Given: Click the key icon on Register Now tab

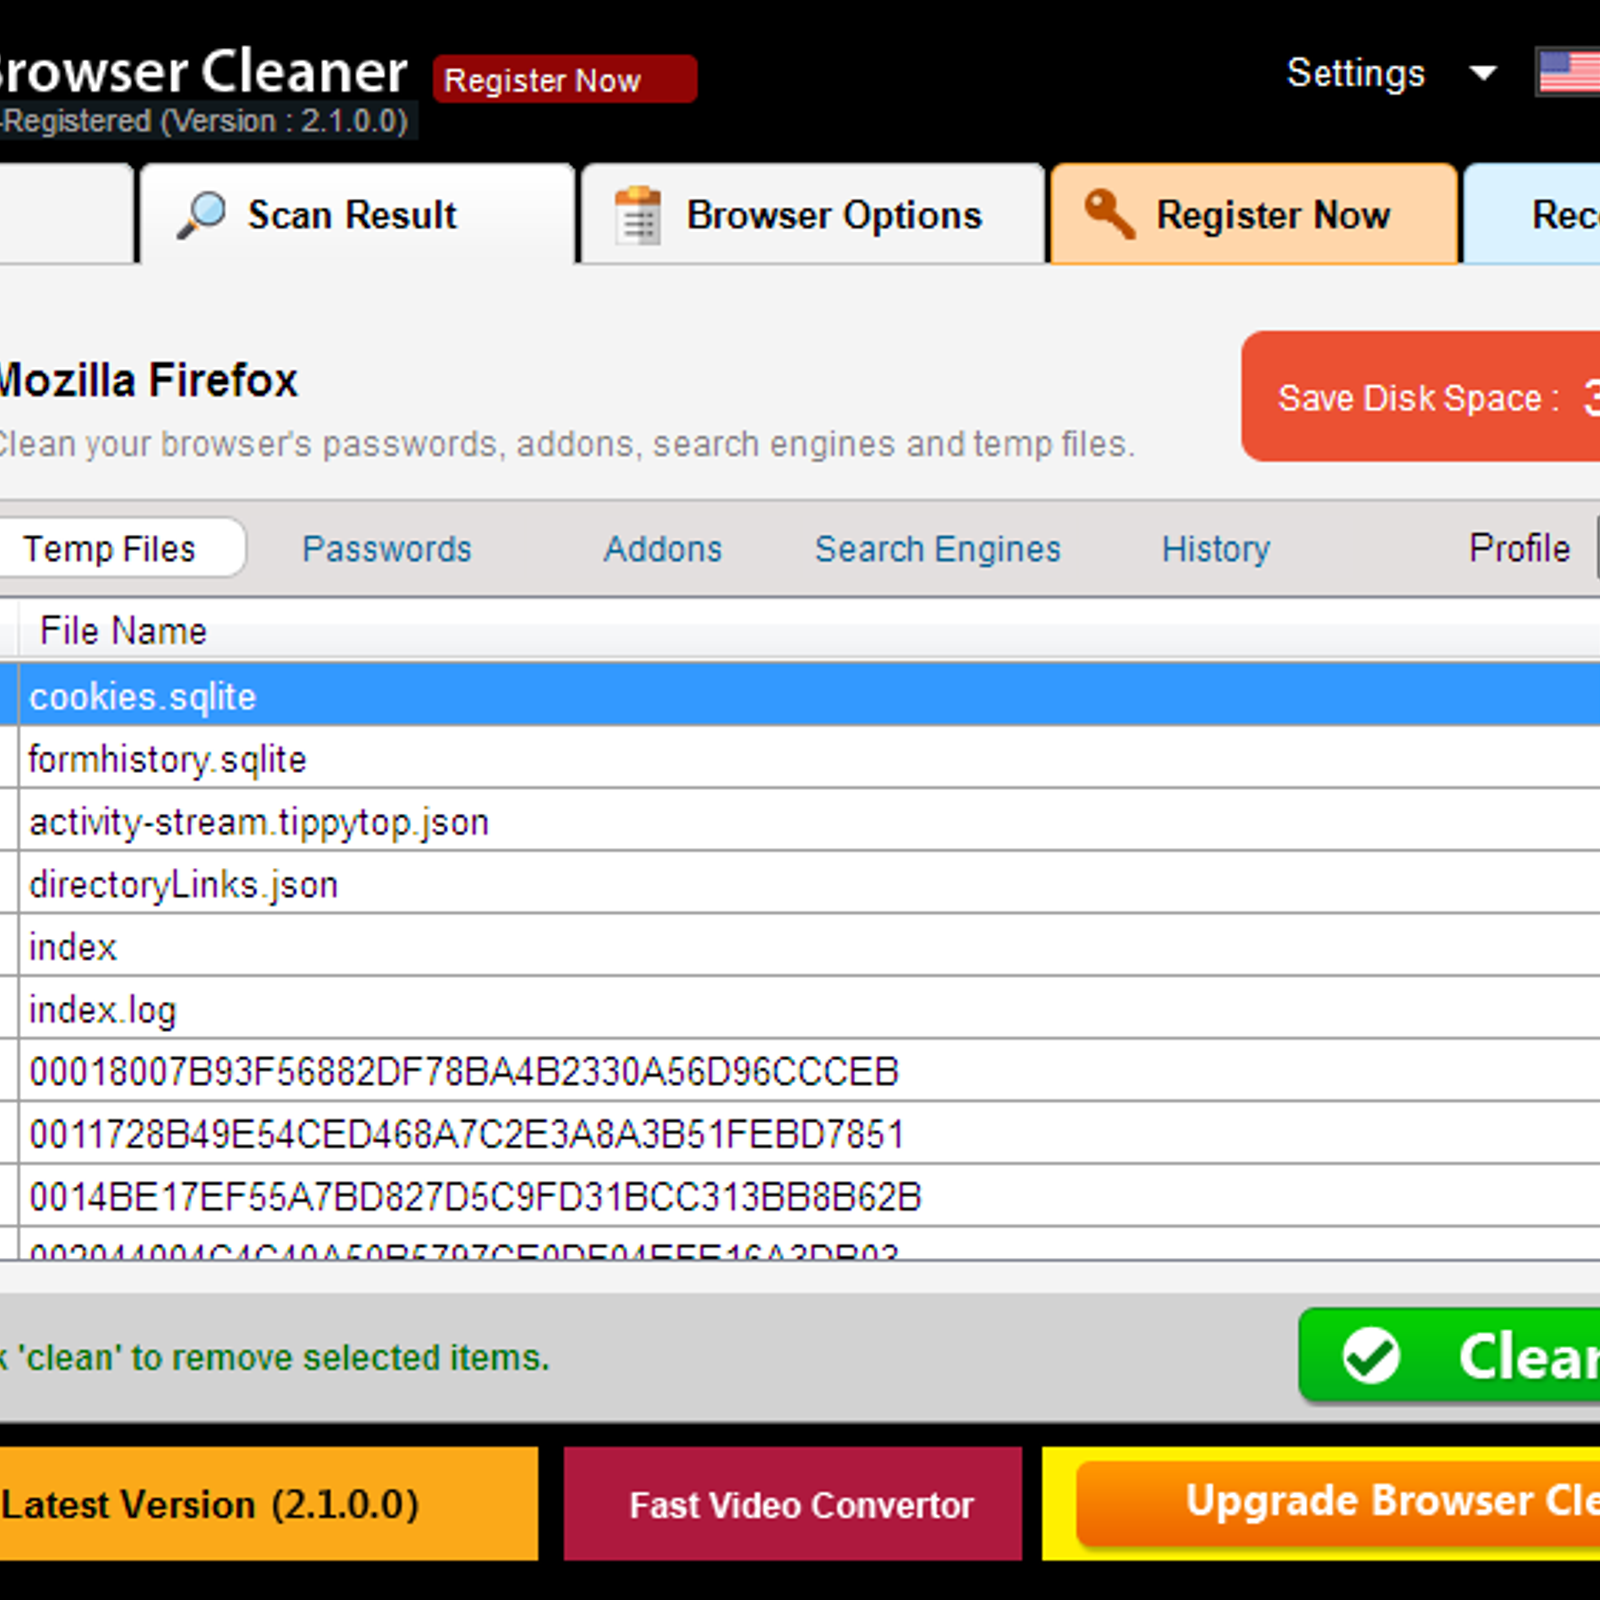Looking at the screenshot, I should coord(1110,214).
